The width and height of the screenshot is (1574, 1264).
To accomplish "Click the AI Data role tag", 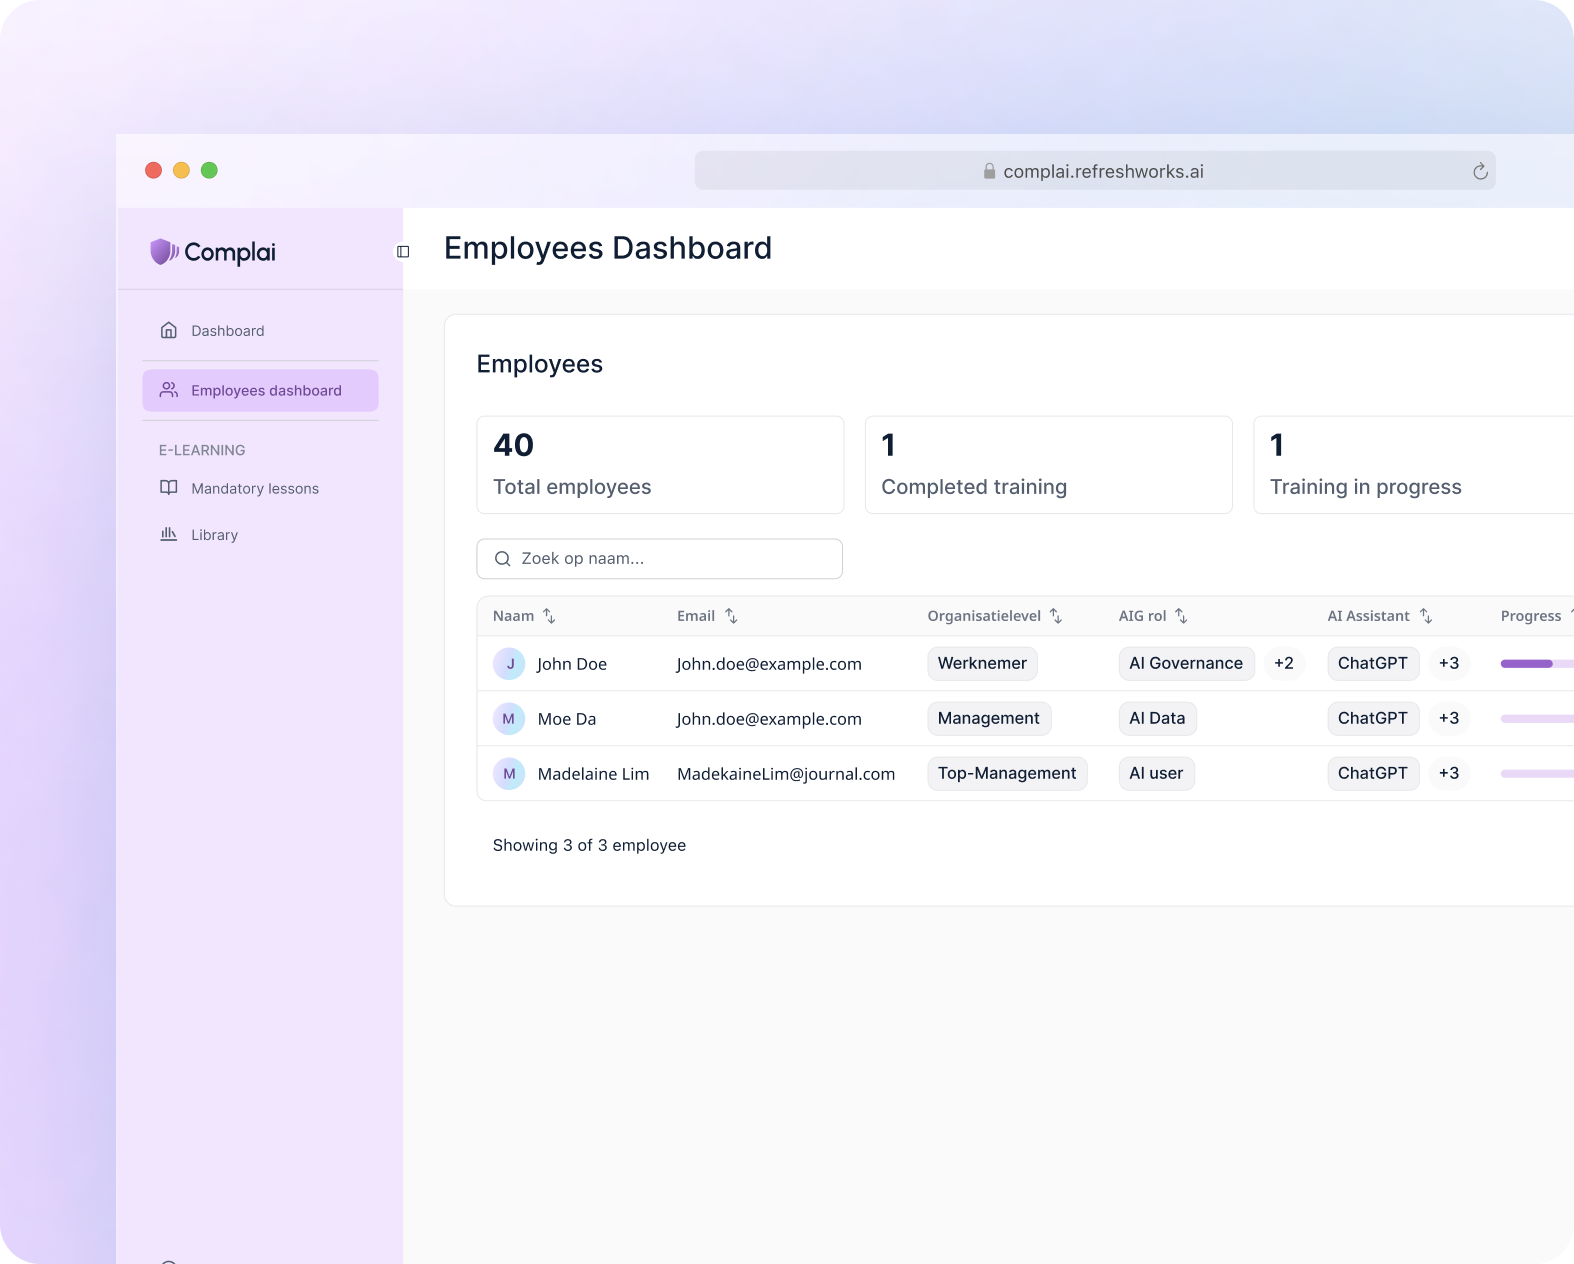I will pos(1157,718).
